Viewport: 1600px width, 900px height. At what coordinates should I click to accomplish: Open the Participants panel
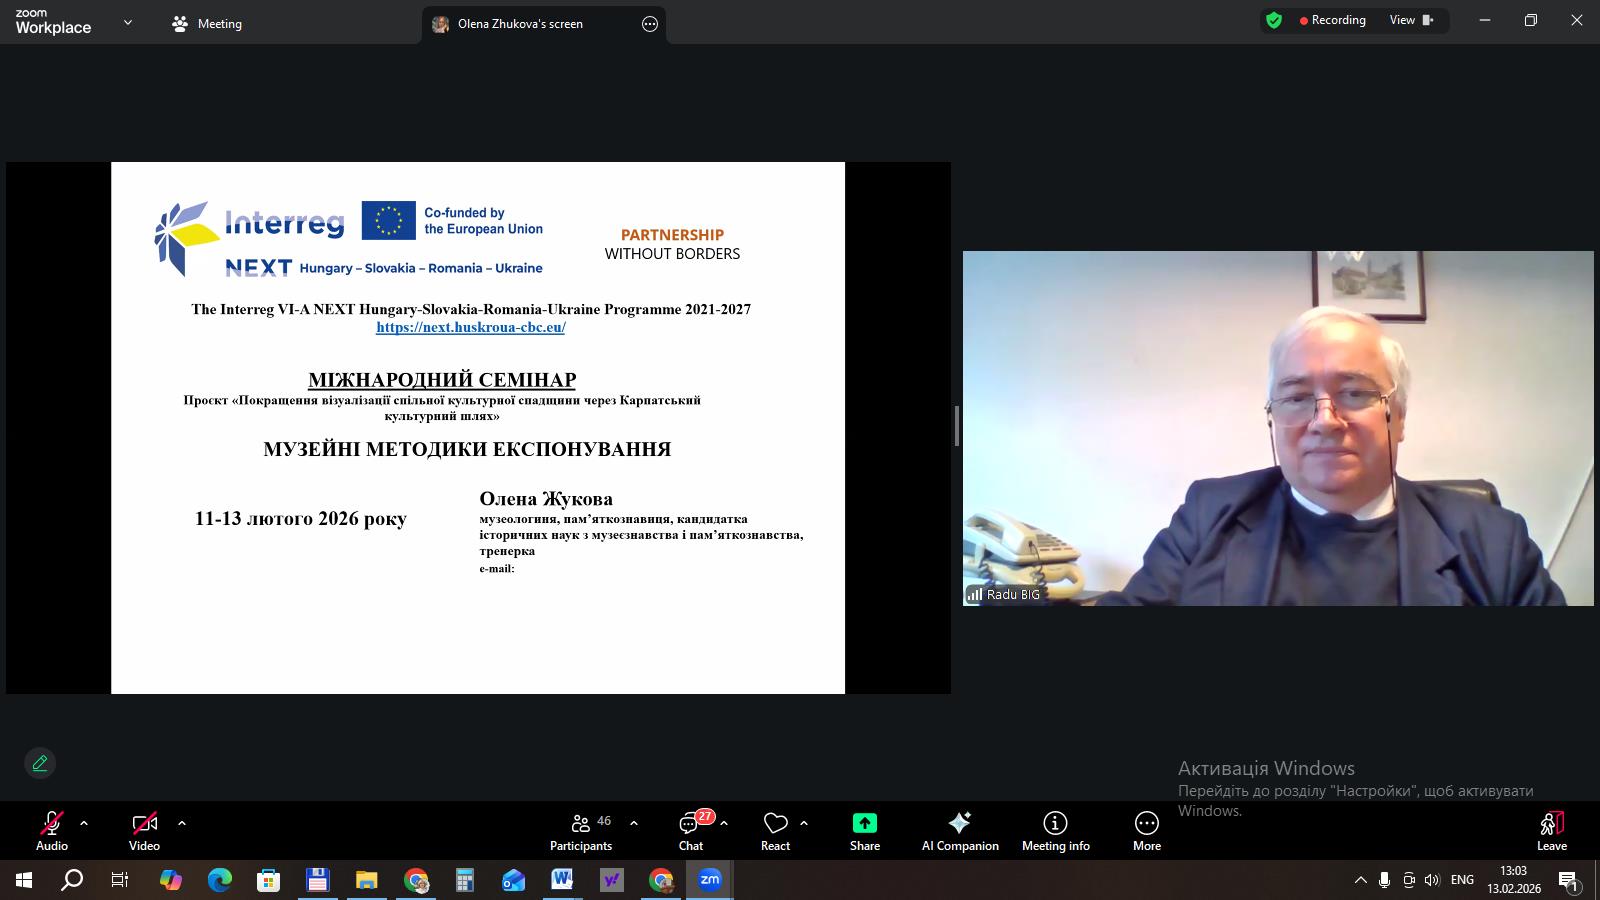581,829
